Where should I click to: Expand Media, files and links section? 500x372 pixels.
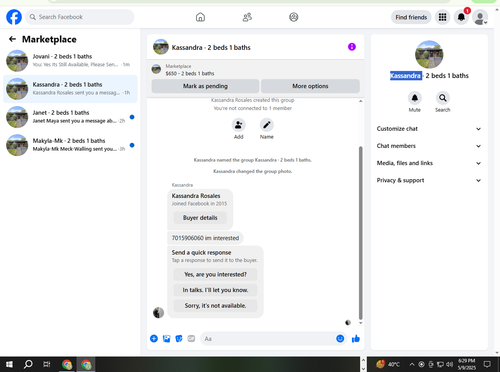(x=429, y=163)
